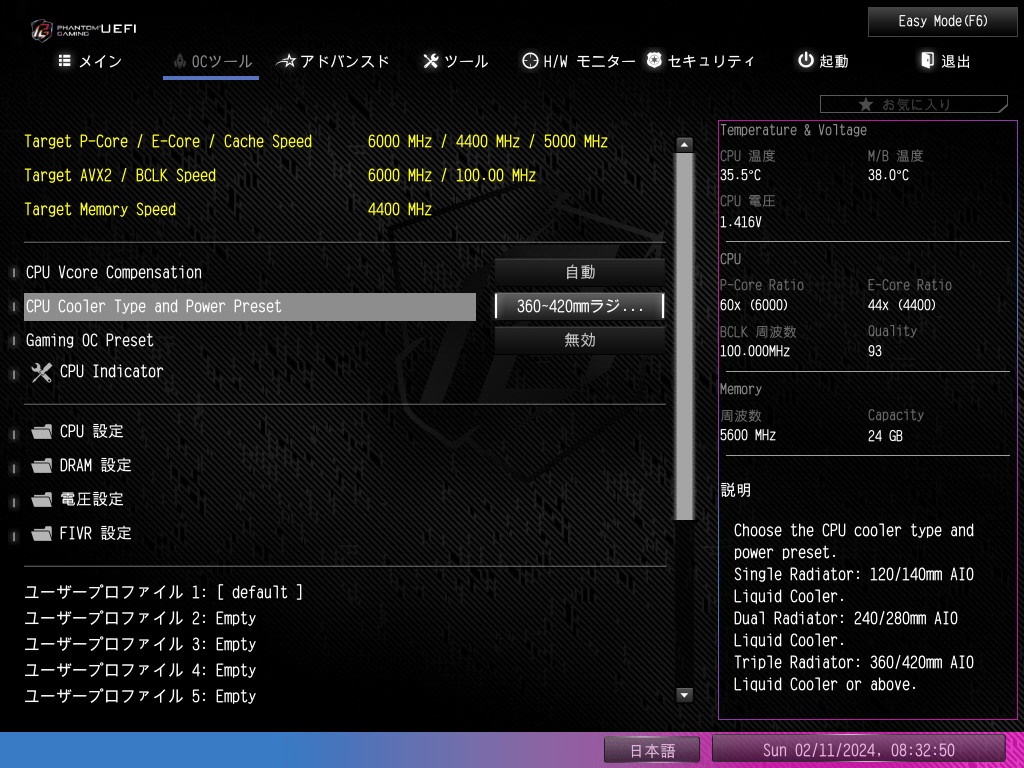Image resolution: width=1024 pixels, height=768 pixels.
Task: Click the power icon beside 起動
Action: pyautogui.click(x=806, y=61)
